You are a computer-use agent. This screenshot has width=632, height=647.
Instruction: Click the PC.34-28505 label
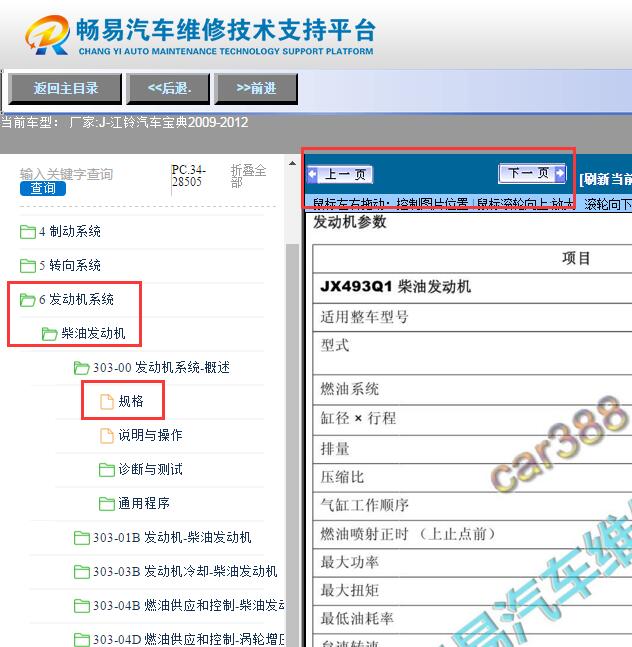click(189, 175)
